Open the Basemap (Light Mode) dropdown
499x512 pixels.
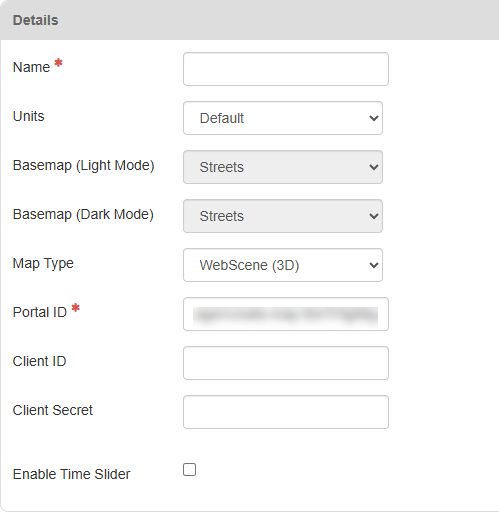pos(283,167)
